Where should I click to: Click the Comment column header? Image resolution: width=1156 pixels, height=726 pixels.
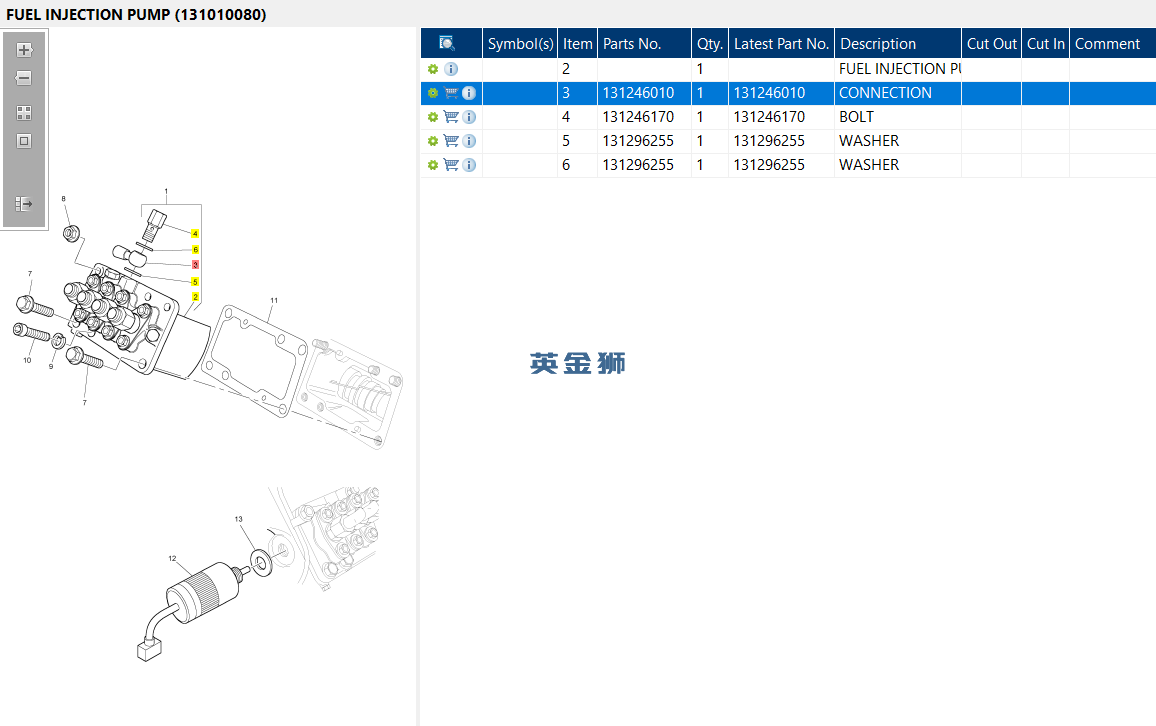pyautogui.click(x=1113, y=43)
